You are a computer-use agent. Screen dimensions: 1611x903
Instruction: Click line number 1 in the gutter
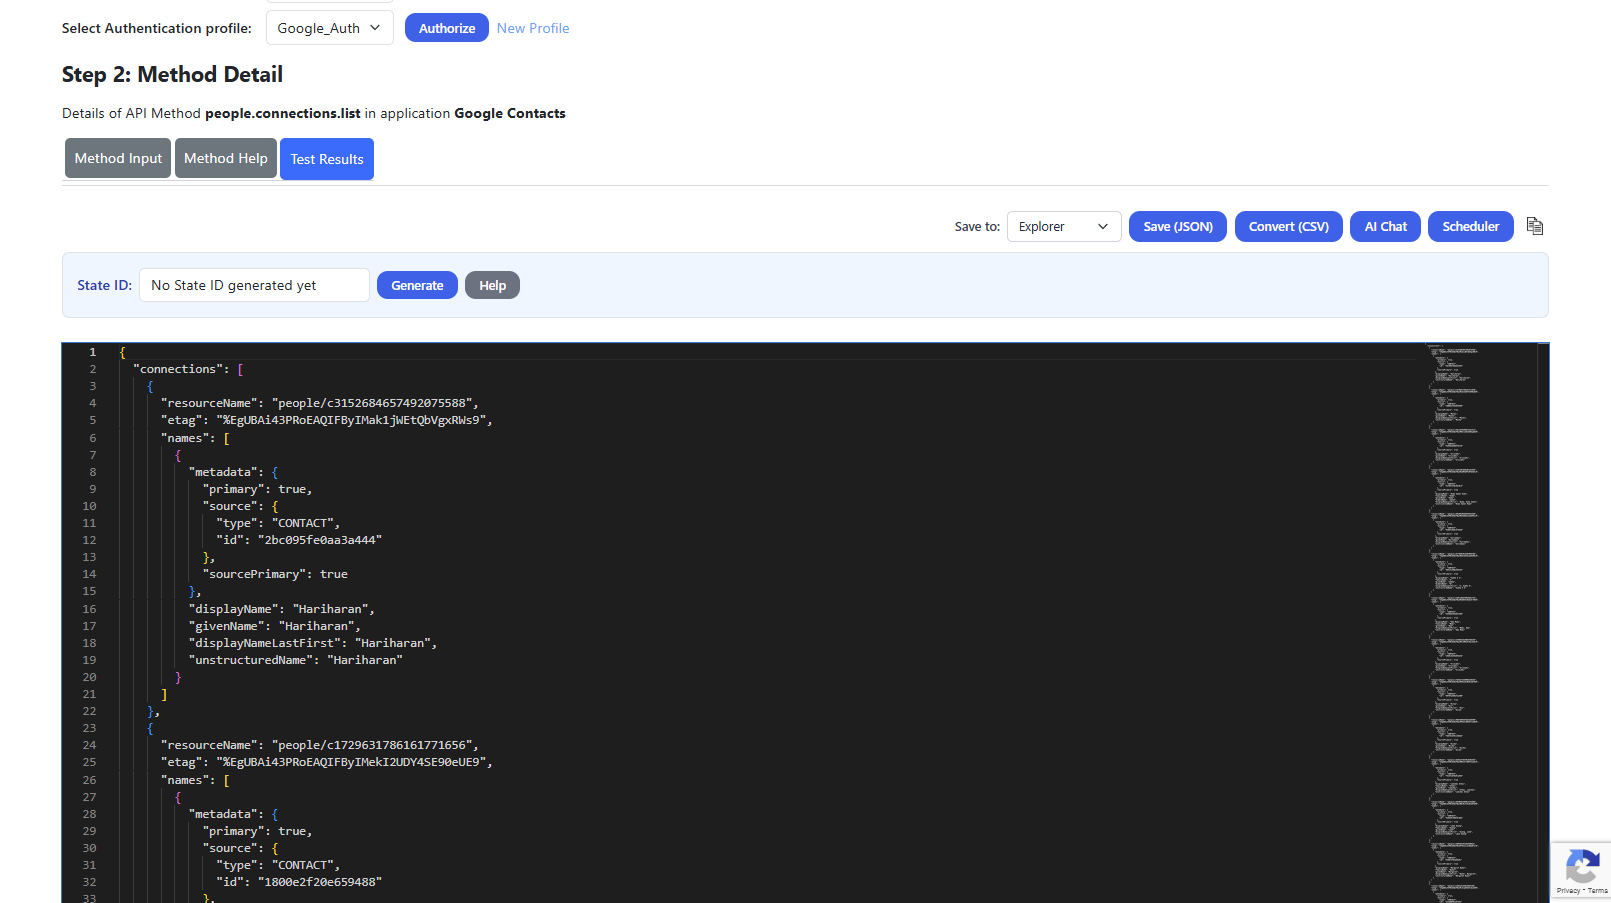tap(92, 352)
